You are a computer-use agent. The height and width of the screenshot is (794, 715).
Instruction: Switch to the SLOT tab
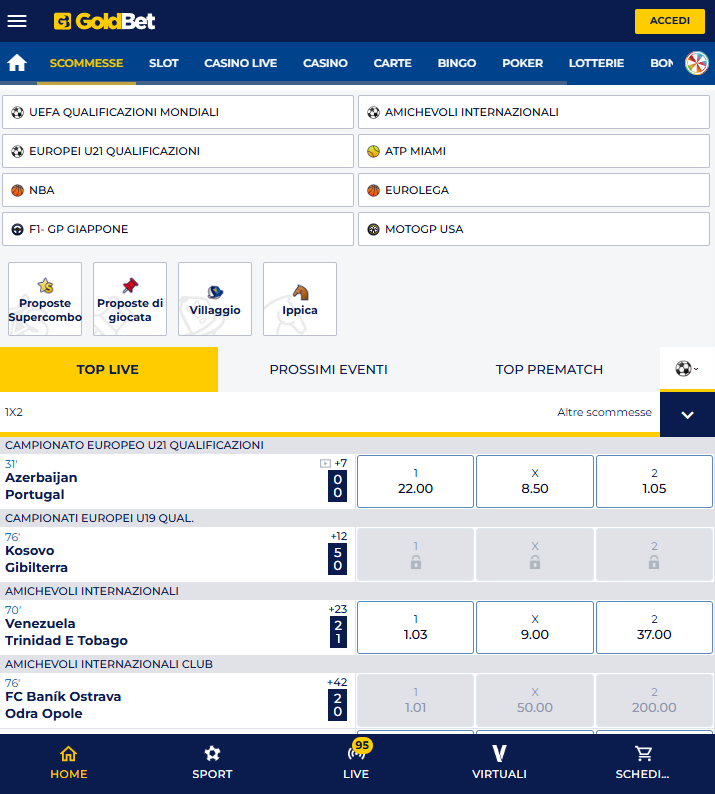[164, 63]
